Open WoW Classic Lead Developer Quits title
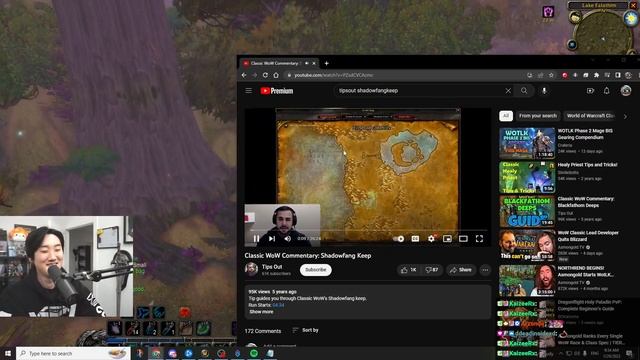This screenshot has height=360, width=640. tap(588, 236)
